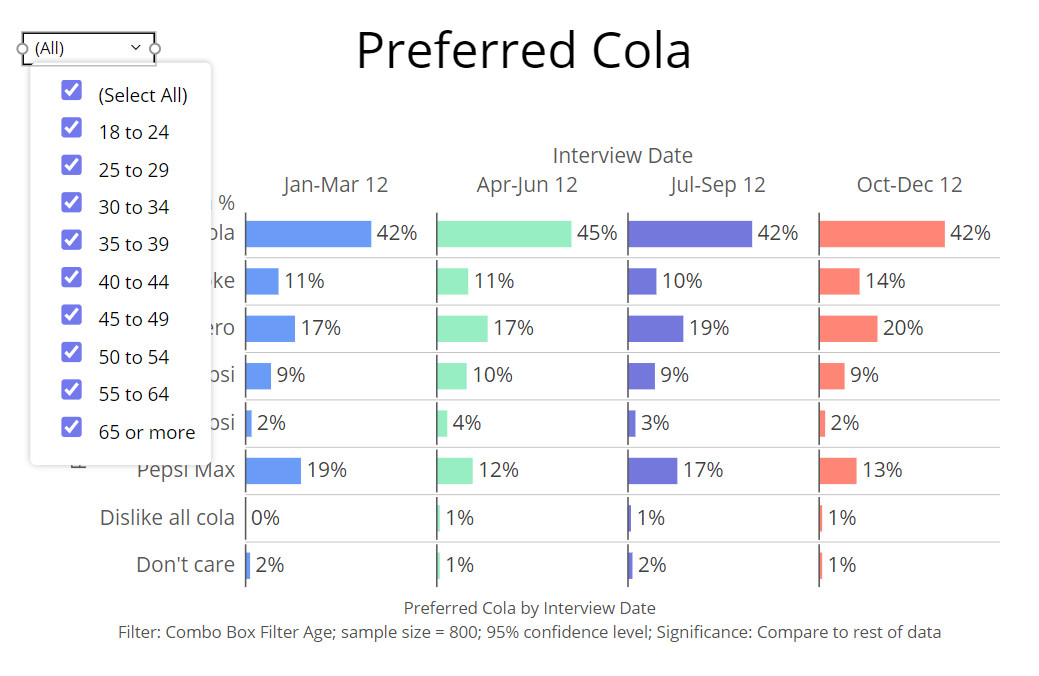Uncheck the 55 to 64 checkbox
This screenshot has width=1039, height=676.
click(x=72, y=389)
